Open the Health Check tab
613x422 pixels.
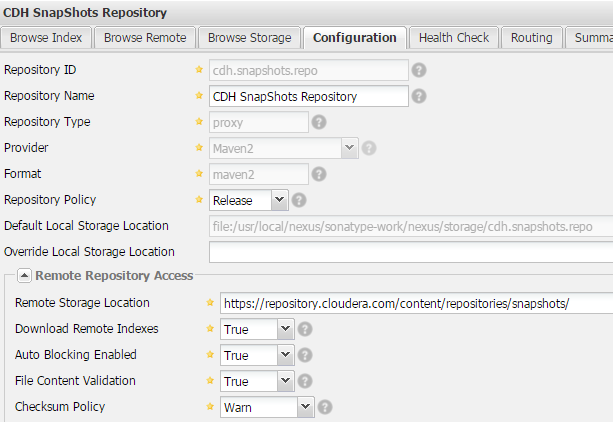click(454, 38)
